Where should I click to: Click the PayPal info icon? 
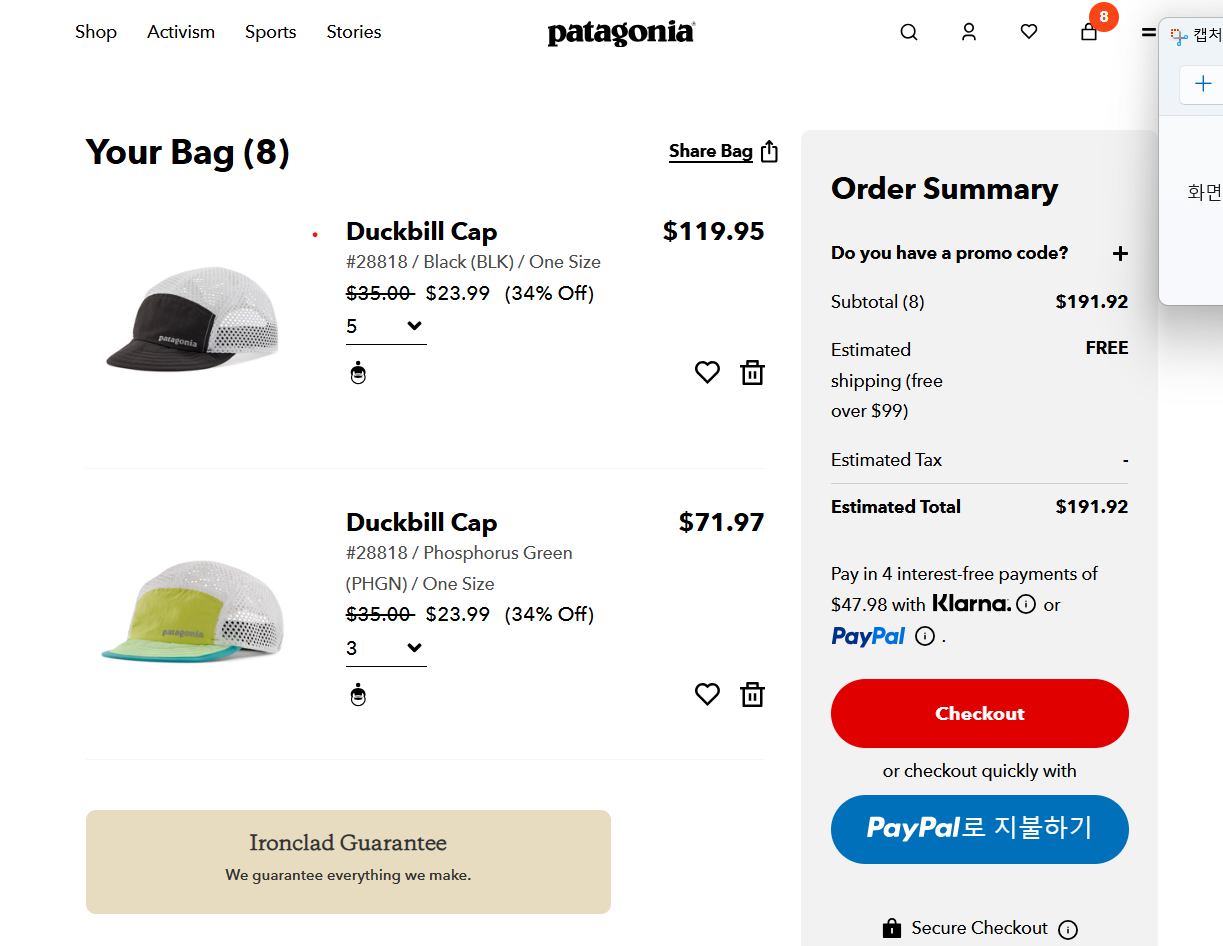[x=925, y=636]
